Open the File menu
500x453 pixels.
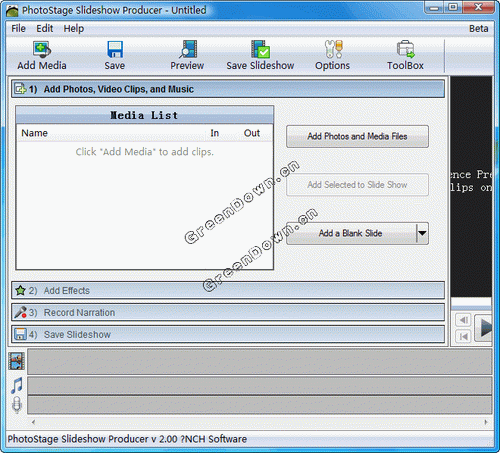18,29
